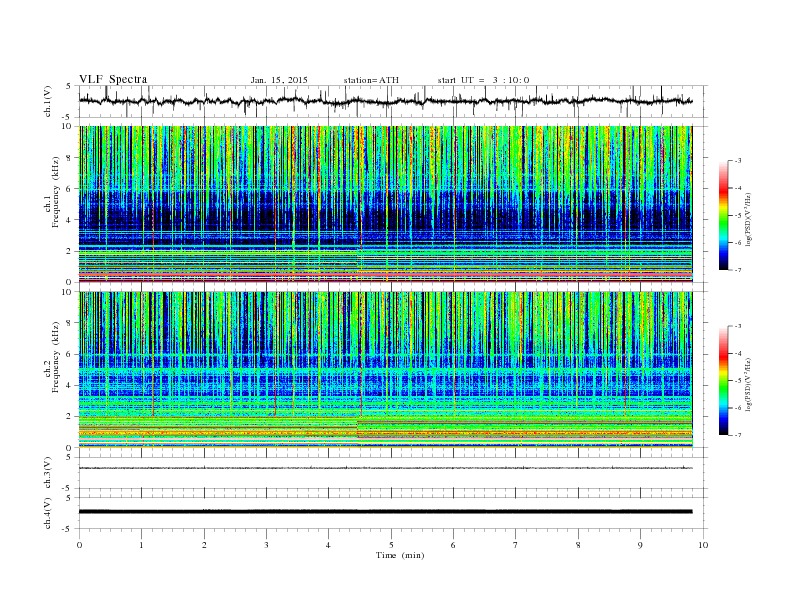
Task: Click the time axis tick label "9"
Action: (x=640, y=545)
